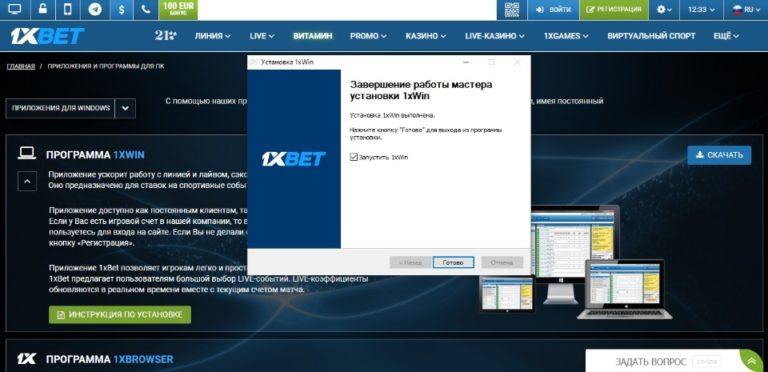Click the 21+ age icon

click(166, 36)
